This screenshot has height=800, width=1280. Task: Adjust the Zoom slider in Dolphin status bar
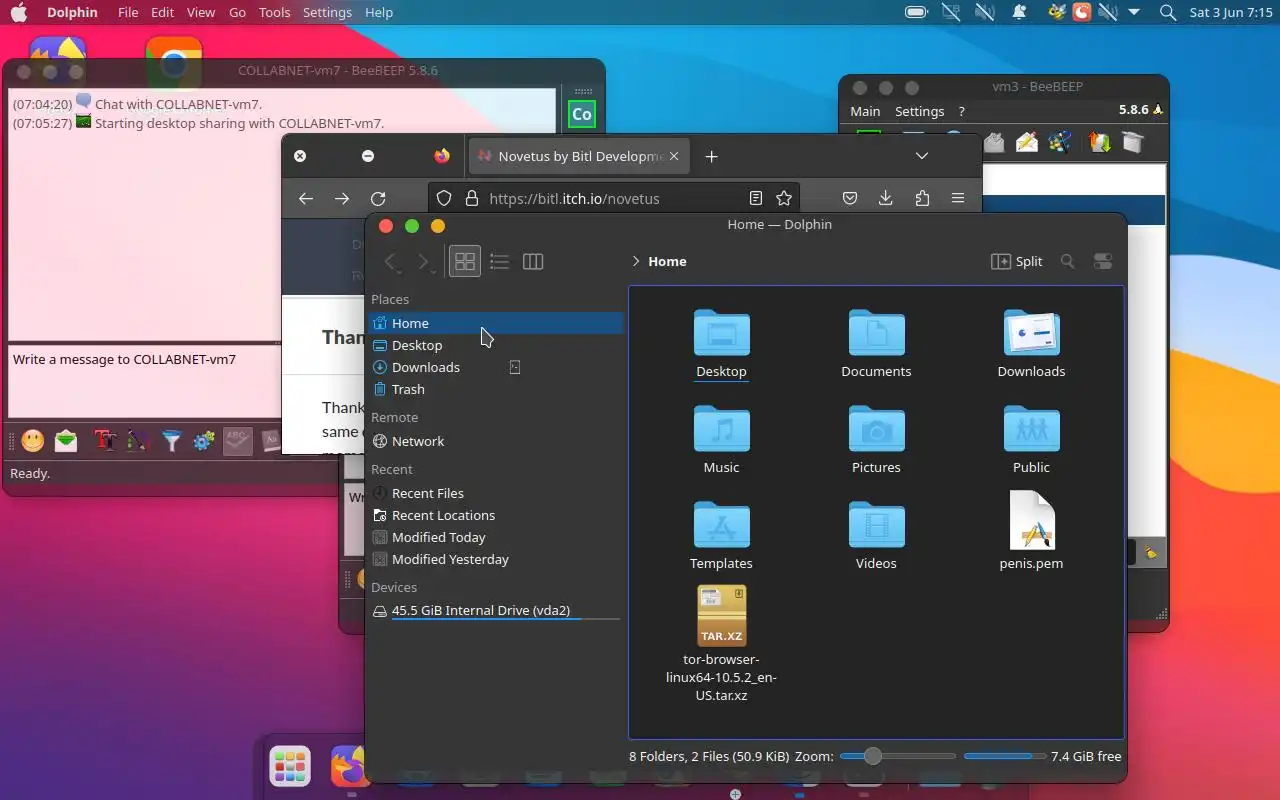tap(897, 756)
